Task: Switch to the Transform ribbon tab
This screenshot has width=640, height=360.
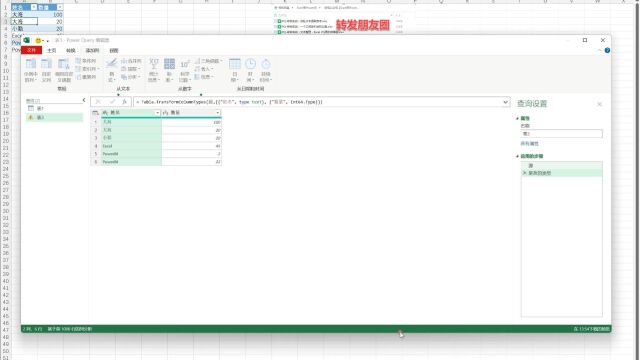Action: pos(71,50)
